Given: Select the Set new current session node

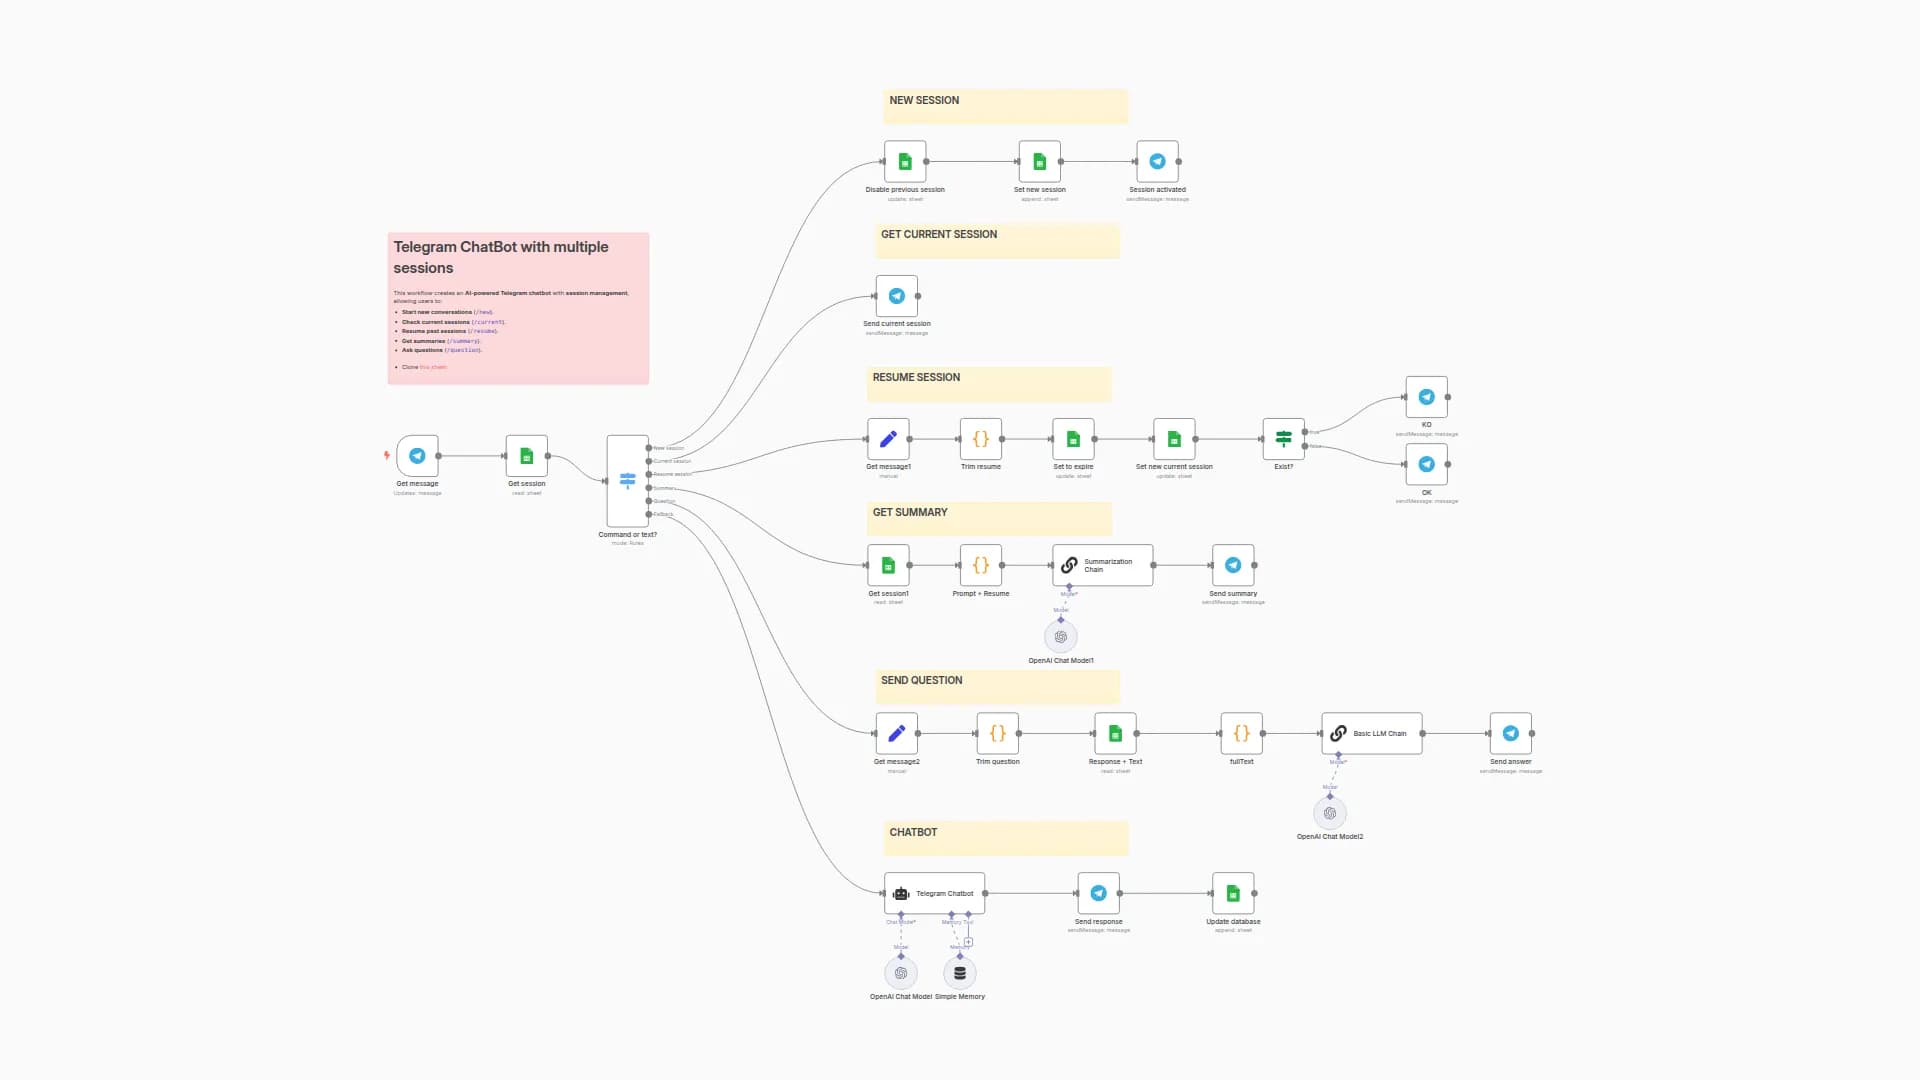Looking at the screenshot, I should [x=1174, y=439].
